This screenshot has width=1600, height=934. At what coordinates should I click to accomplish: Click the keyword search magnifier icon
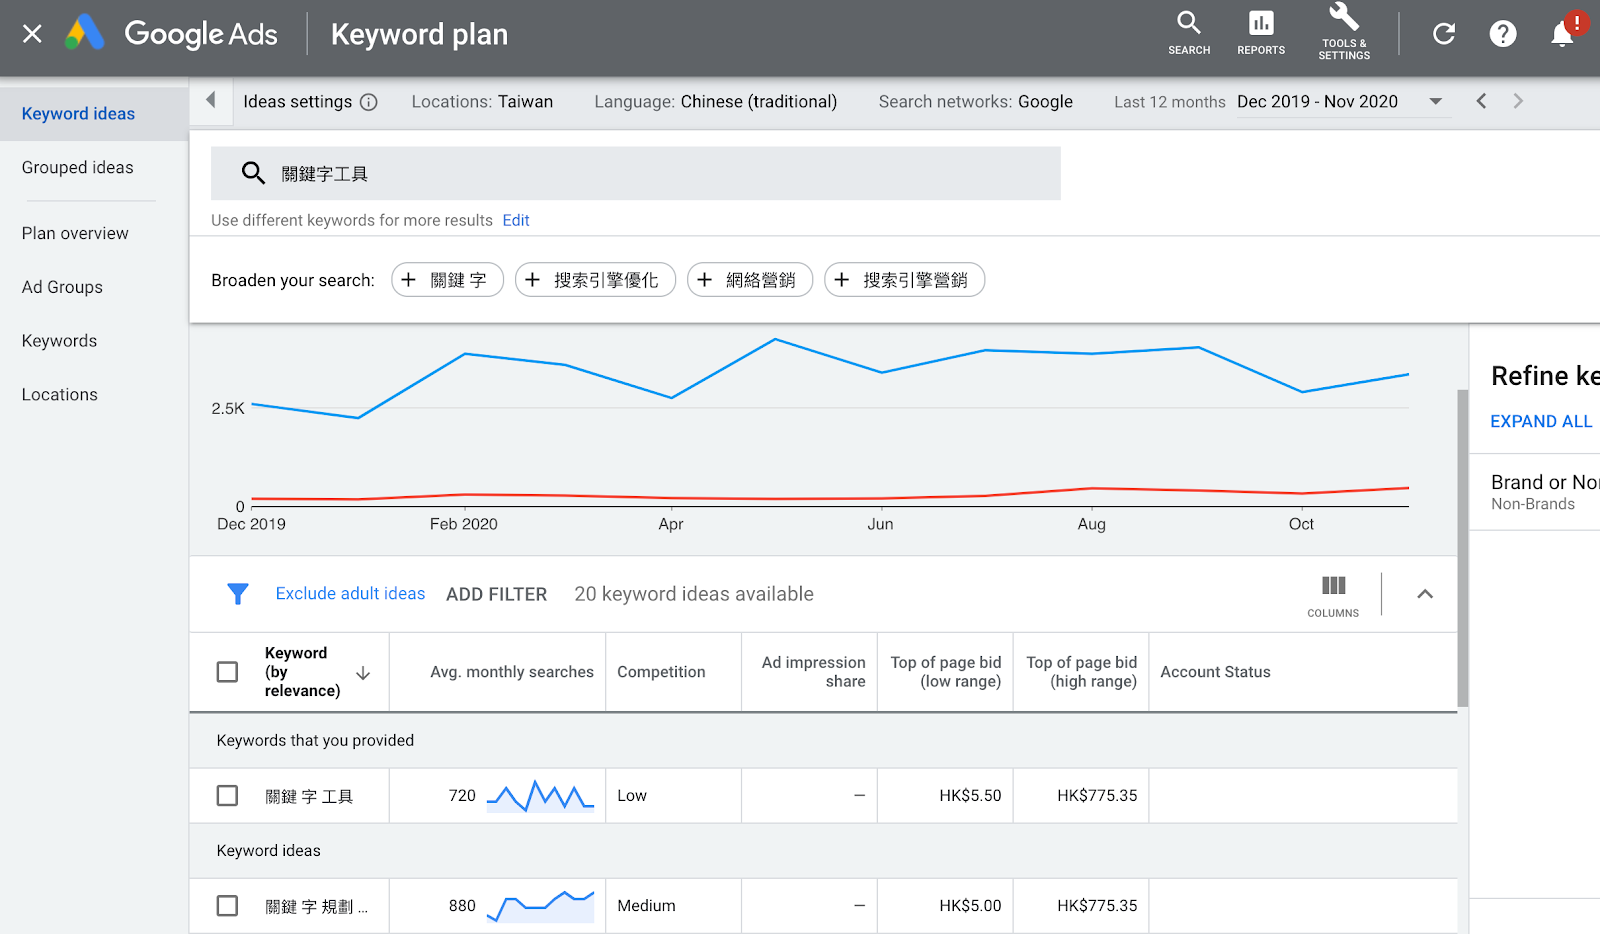coord(253,173)
